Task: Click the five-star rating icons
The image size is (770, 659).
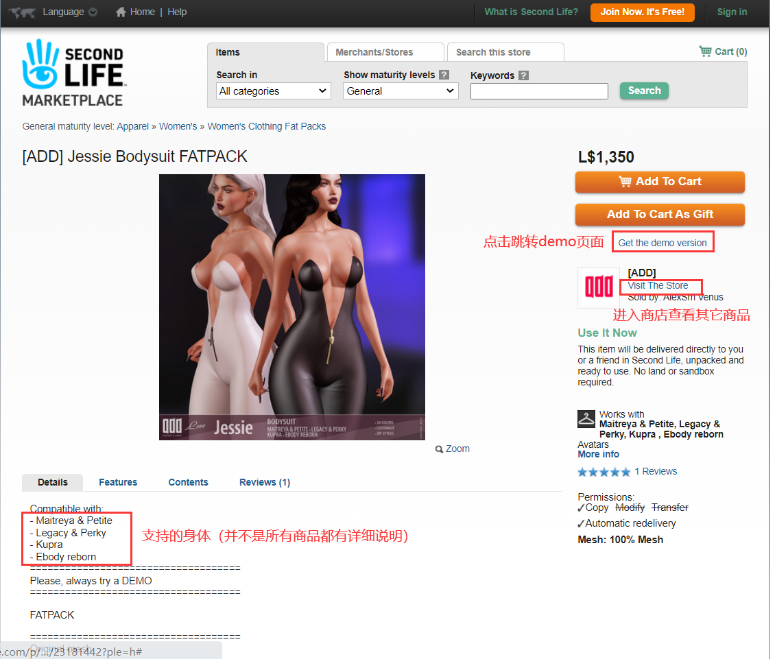Action: pyautogui.click(x=604, y=472)
